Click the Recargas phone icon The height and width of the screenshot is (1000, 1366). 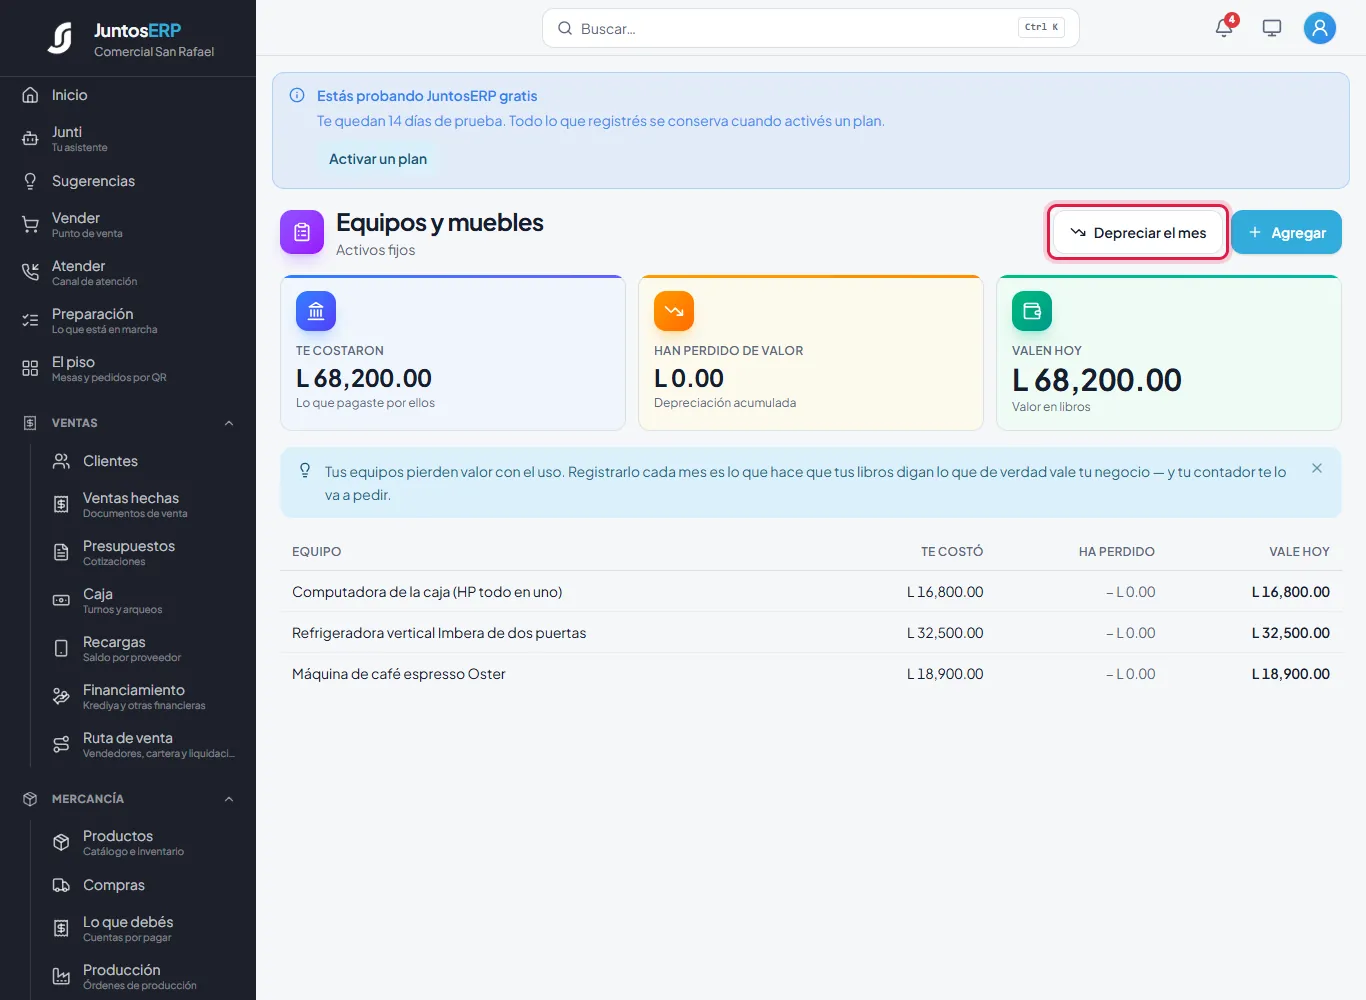[x=61, y=649]
